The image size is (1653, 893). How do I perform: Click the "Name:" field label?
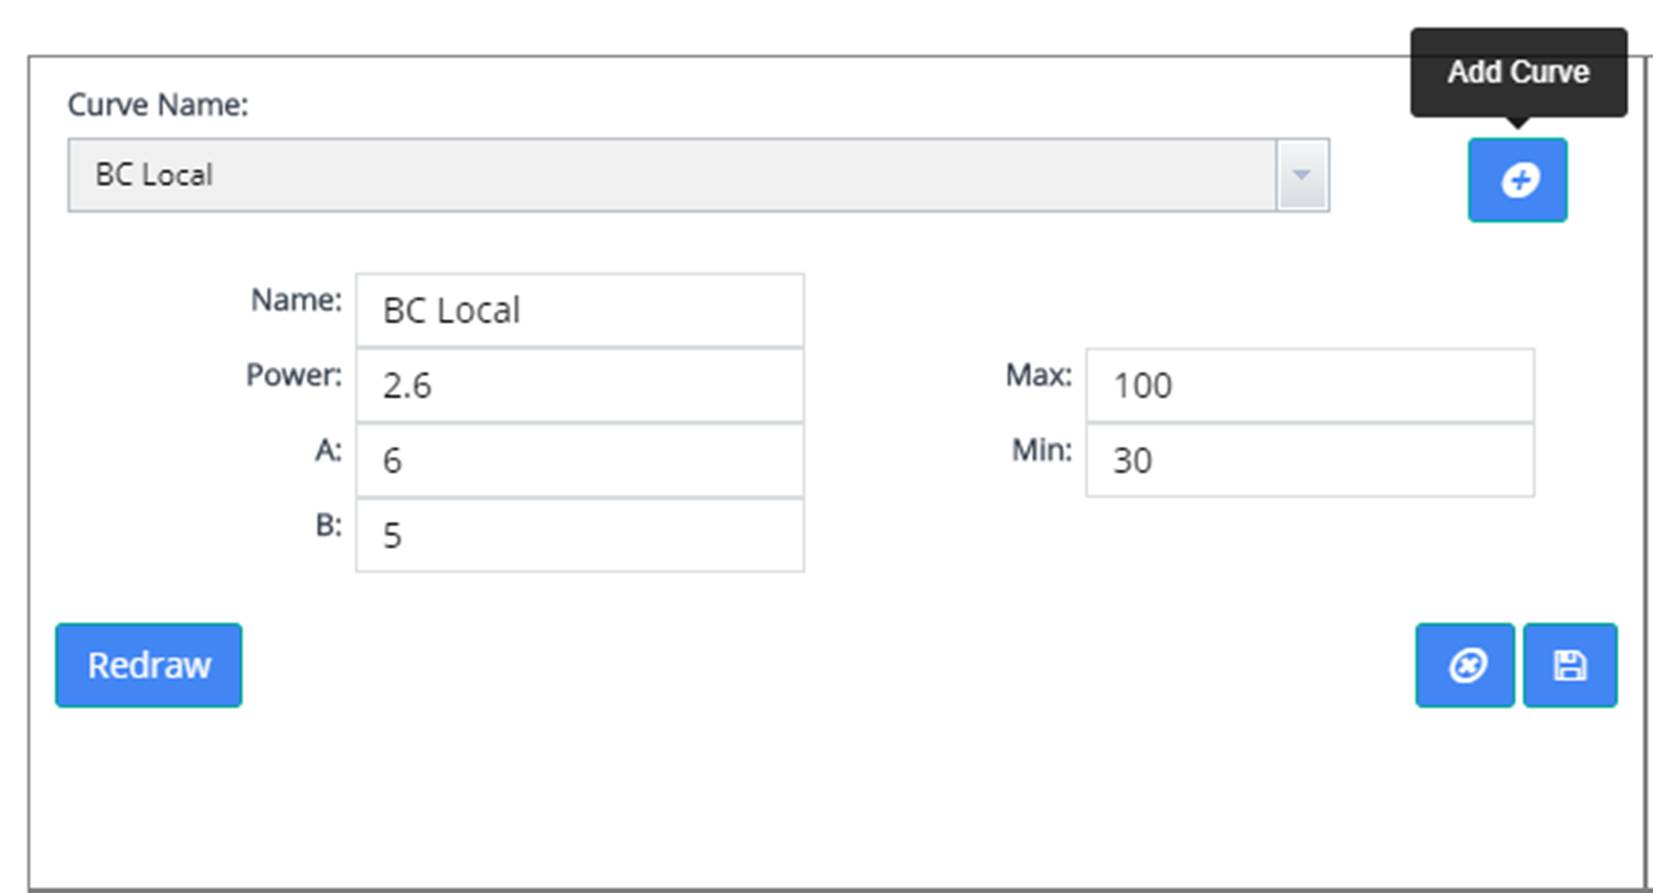click(x=296, y=299)
